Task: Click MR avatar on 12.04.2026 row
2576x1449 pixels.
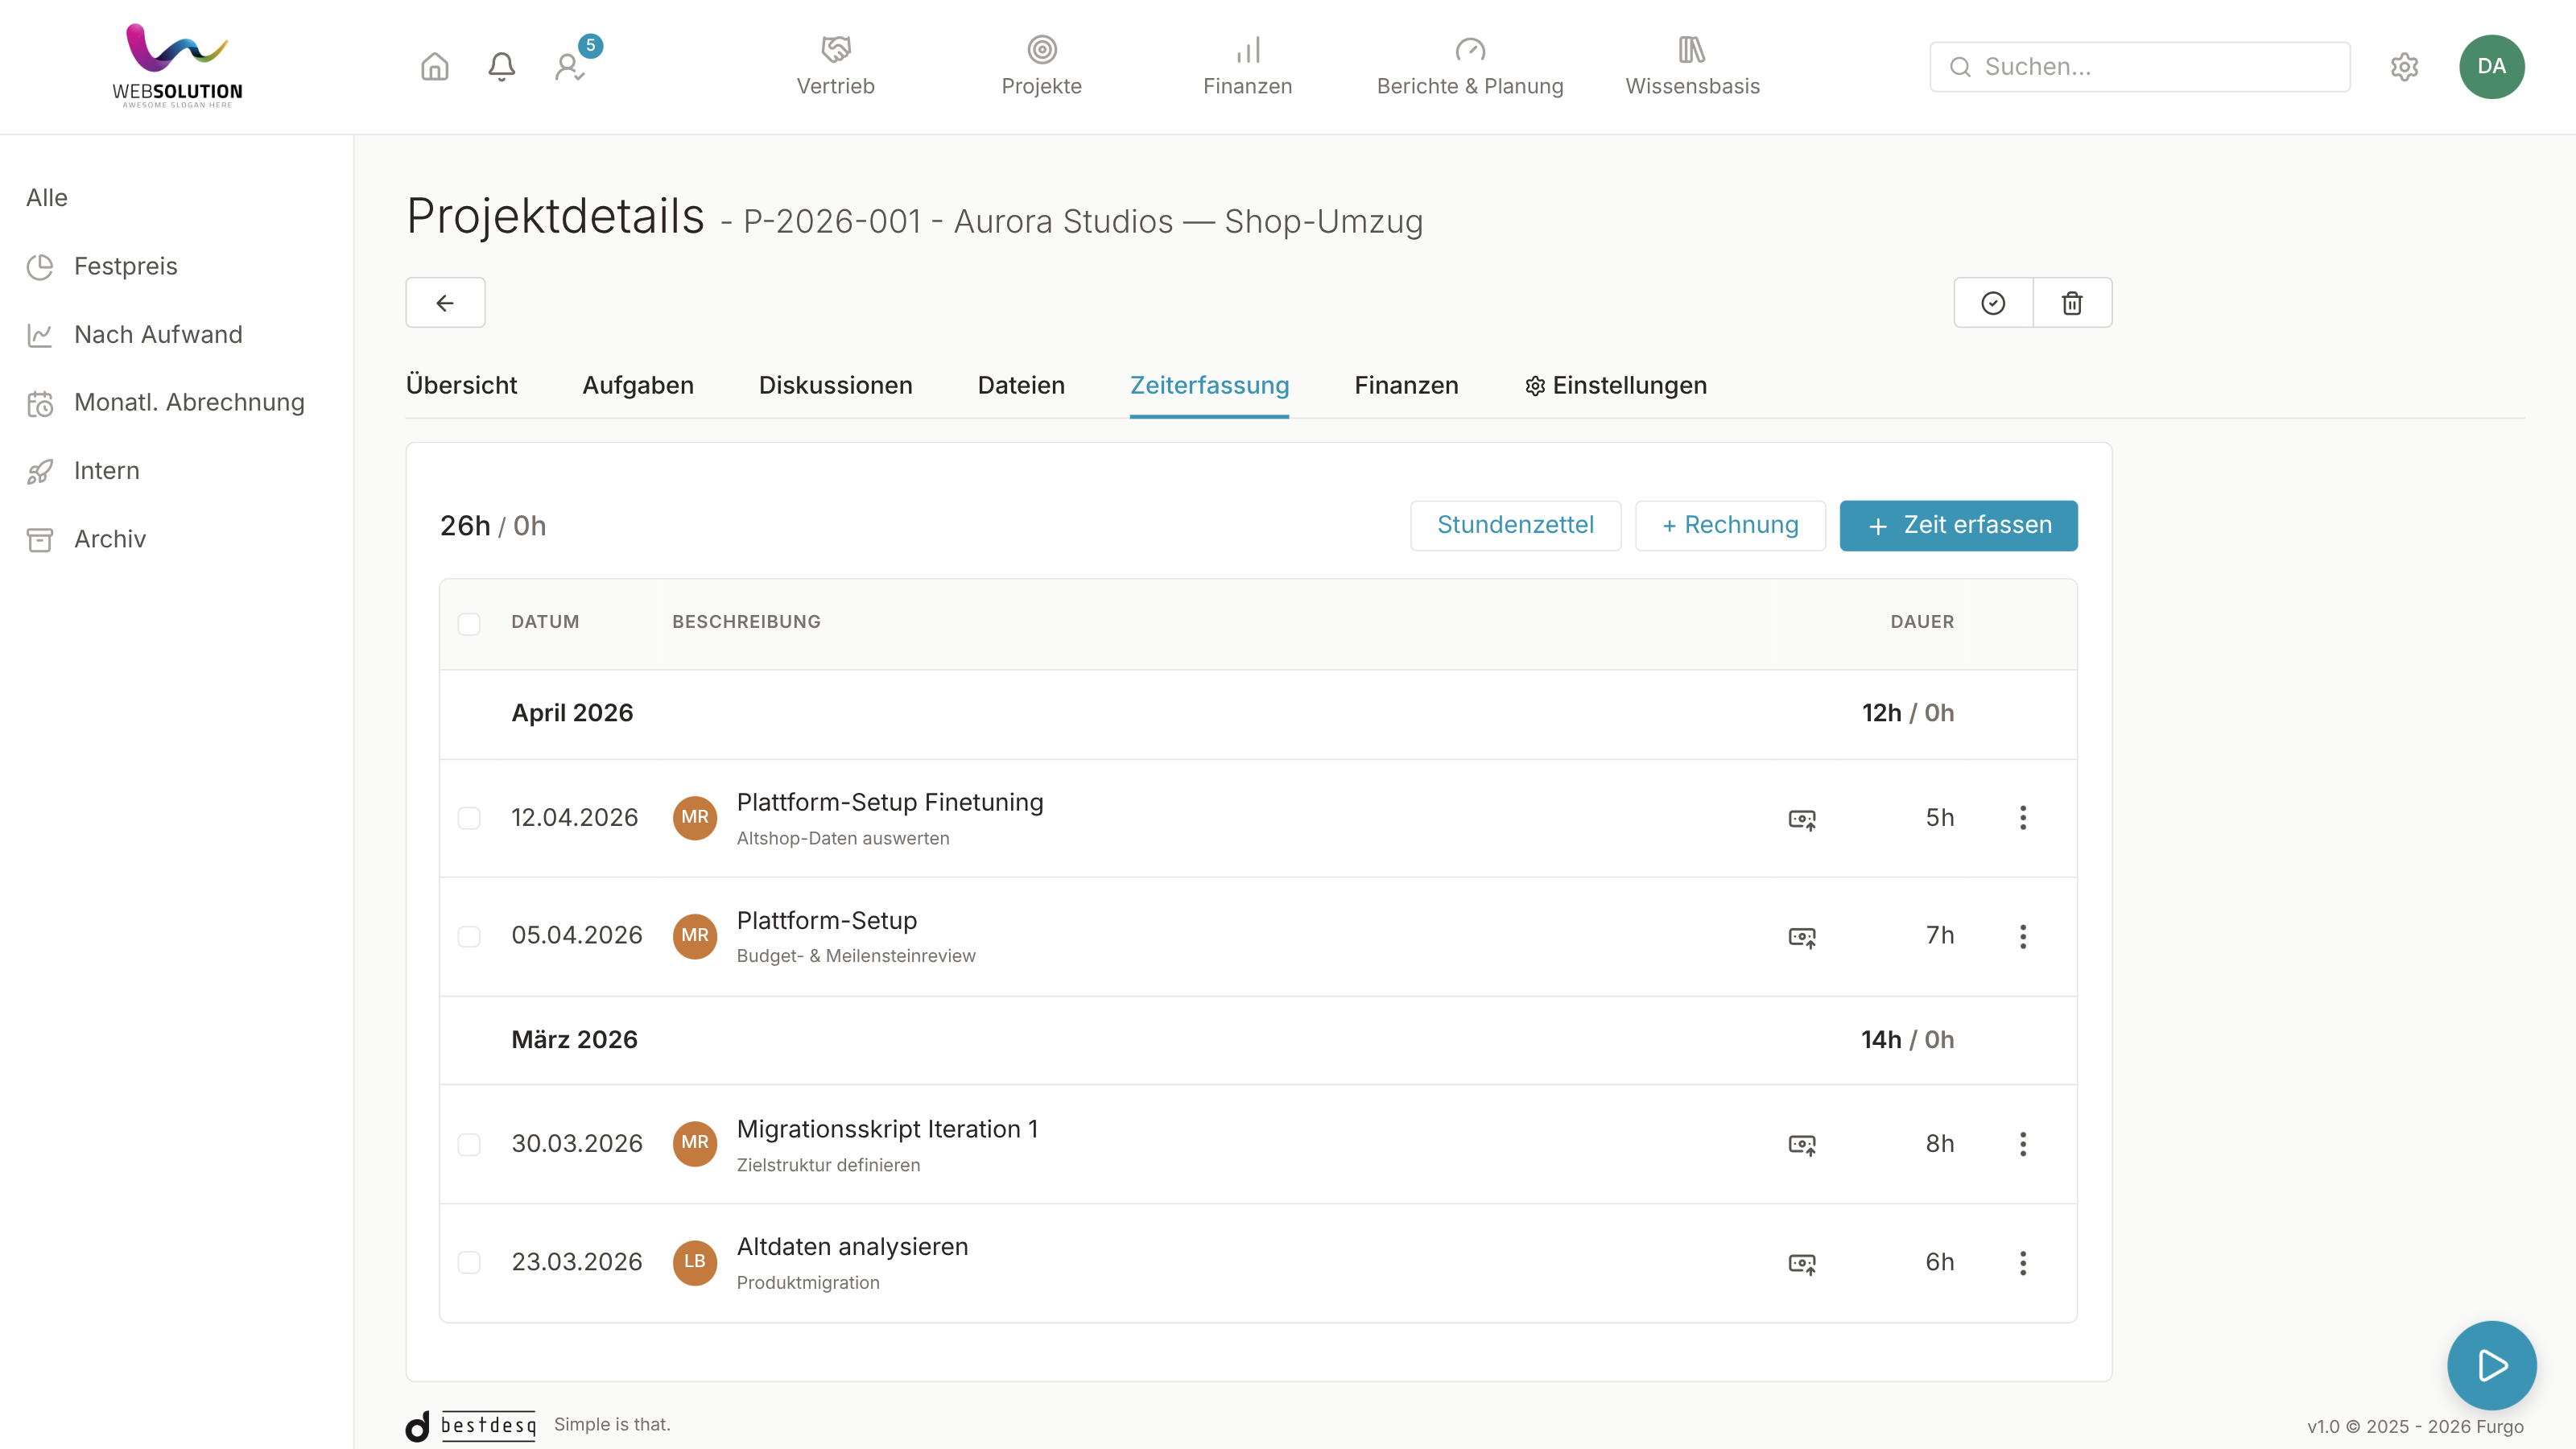Action: click(x=694, y=818)
